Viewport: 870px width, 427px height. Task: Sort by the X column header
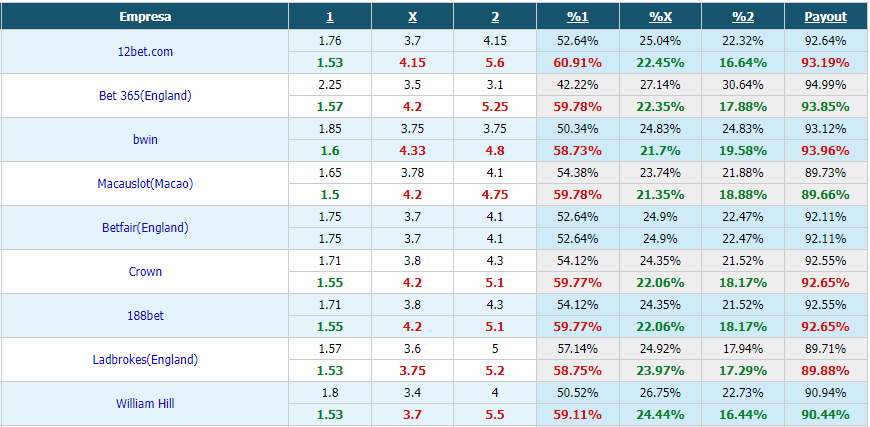[412, 17]
